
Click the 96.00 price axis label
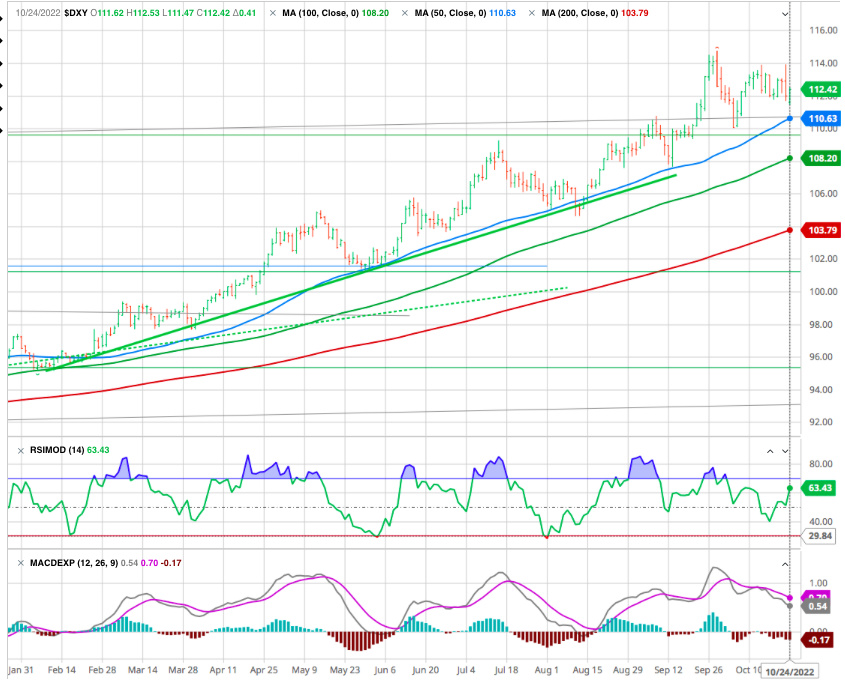click(823, 357)
